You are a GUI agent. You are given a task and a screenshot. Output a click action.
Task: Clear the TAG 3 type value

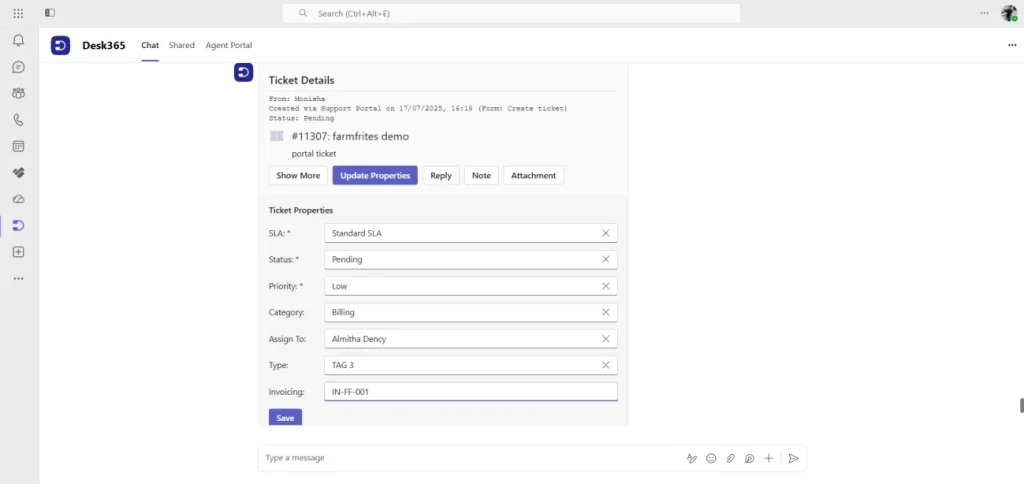pos(605,365)
